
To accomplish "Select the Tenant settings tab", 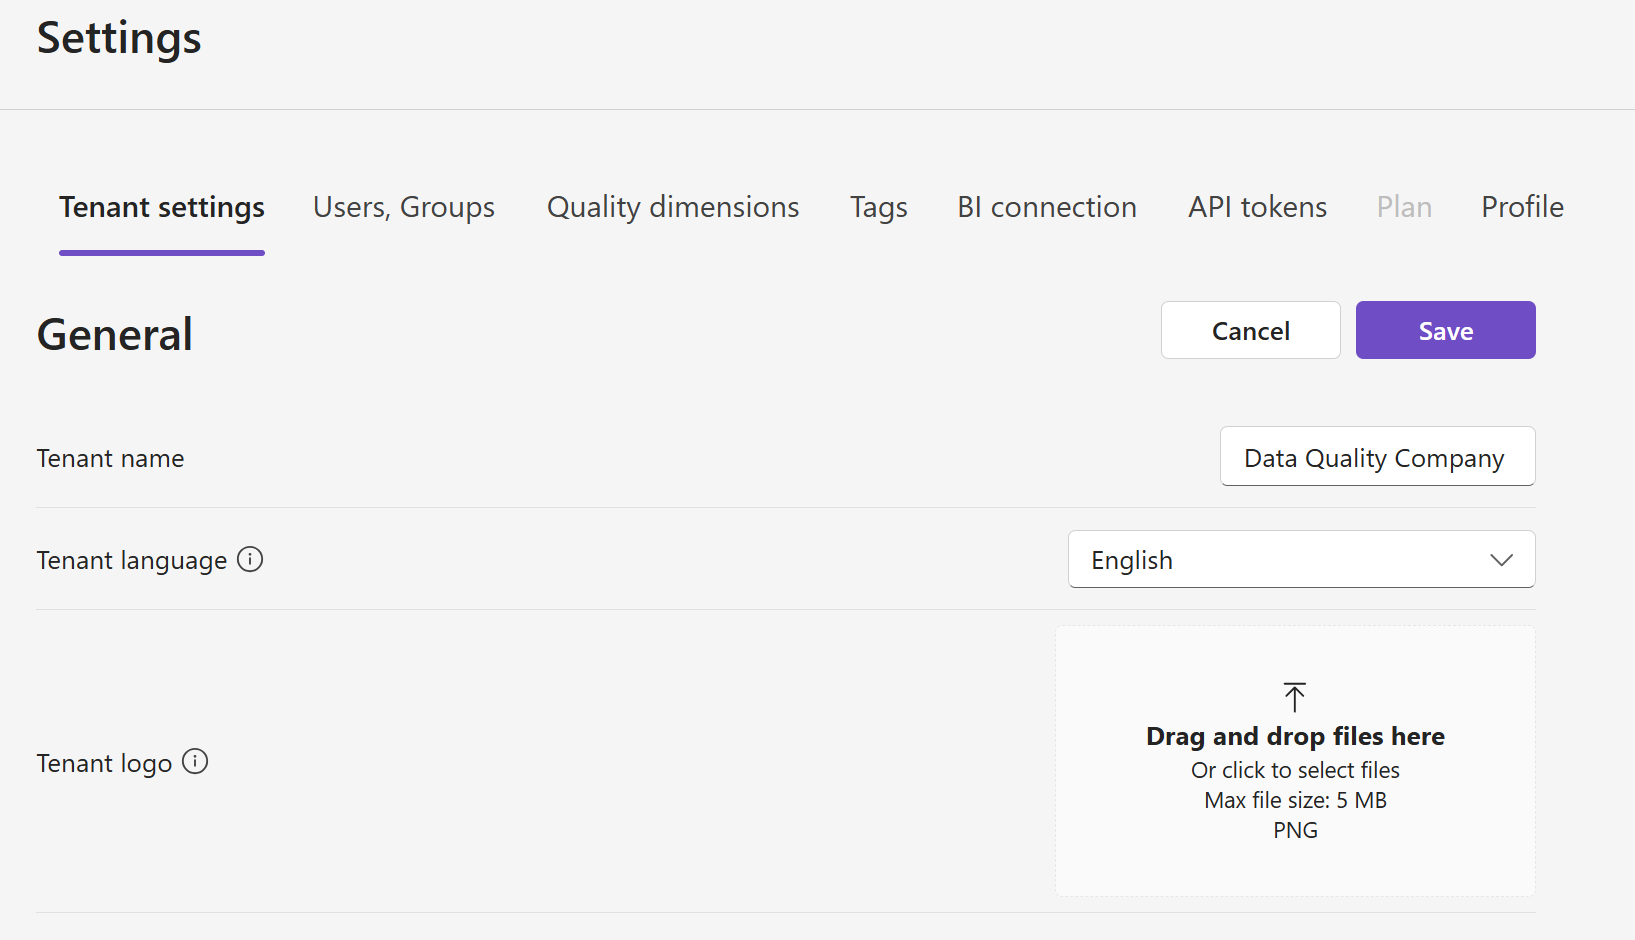I will click(162, 207).
